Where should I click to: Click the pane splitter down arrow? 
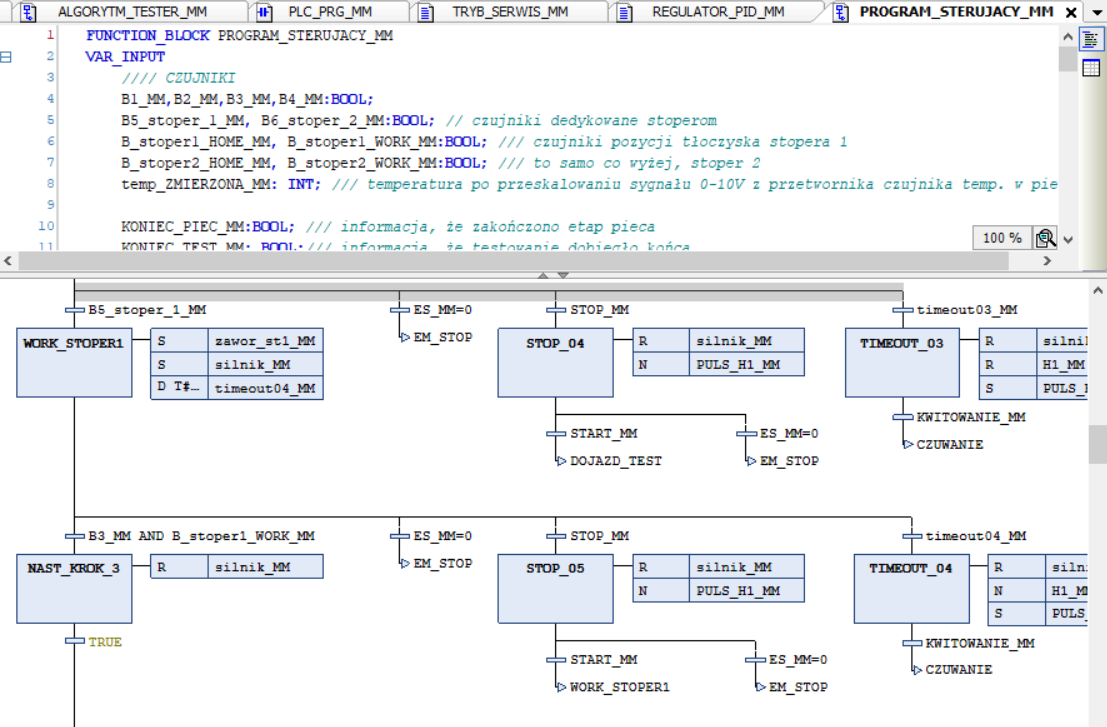pyautogui.click(x=563, y=275)
